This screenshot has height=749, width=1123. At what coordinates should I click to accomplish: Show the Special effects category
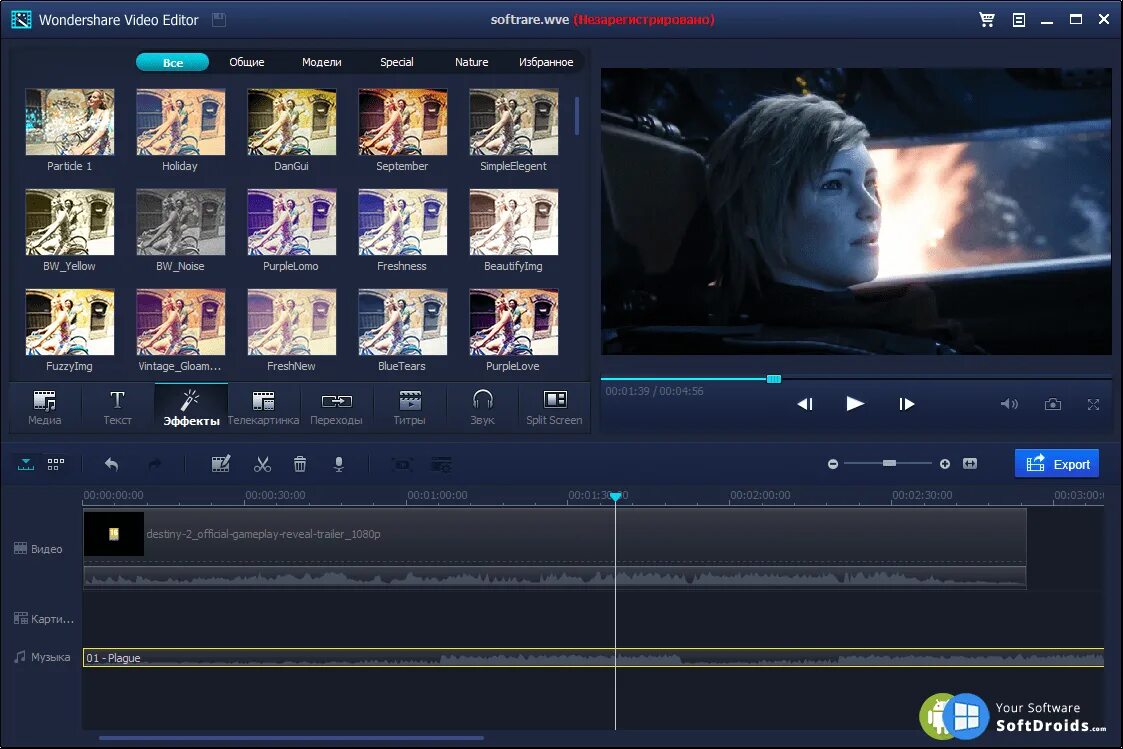click(397, 62)
